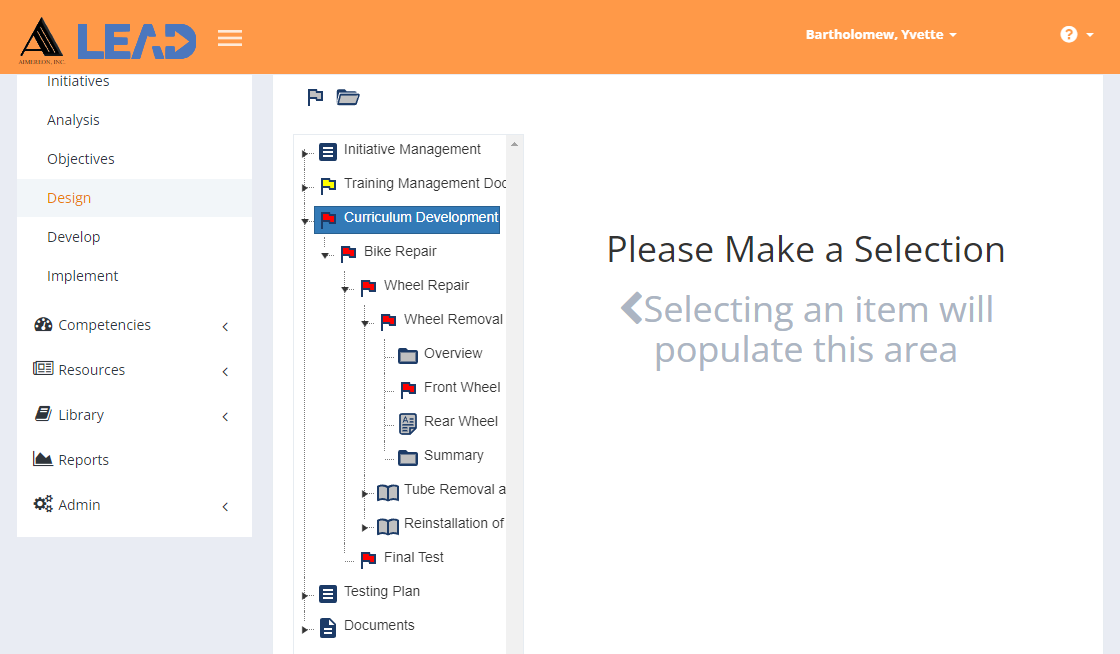Click the open folder toolbar icon
Screen dimensions: 1120x654
pyautogui.click(x=348, y=96)
